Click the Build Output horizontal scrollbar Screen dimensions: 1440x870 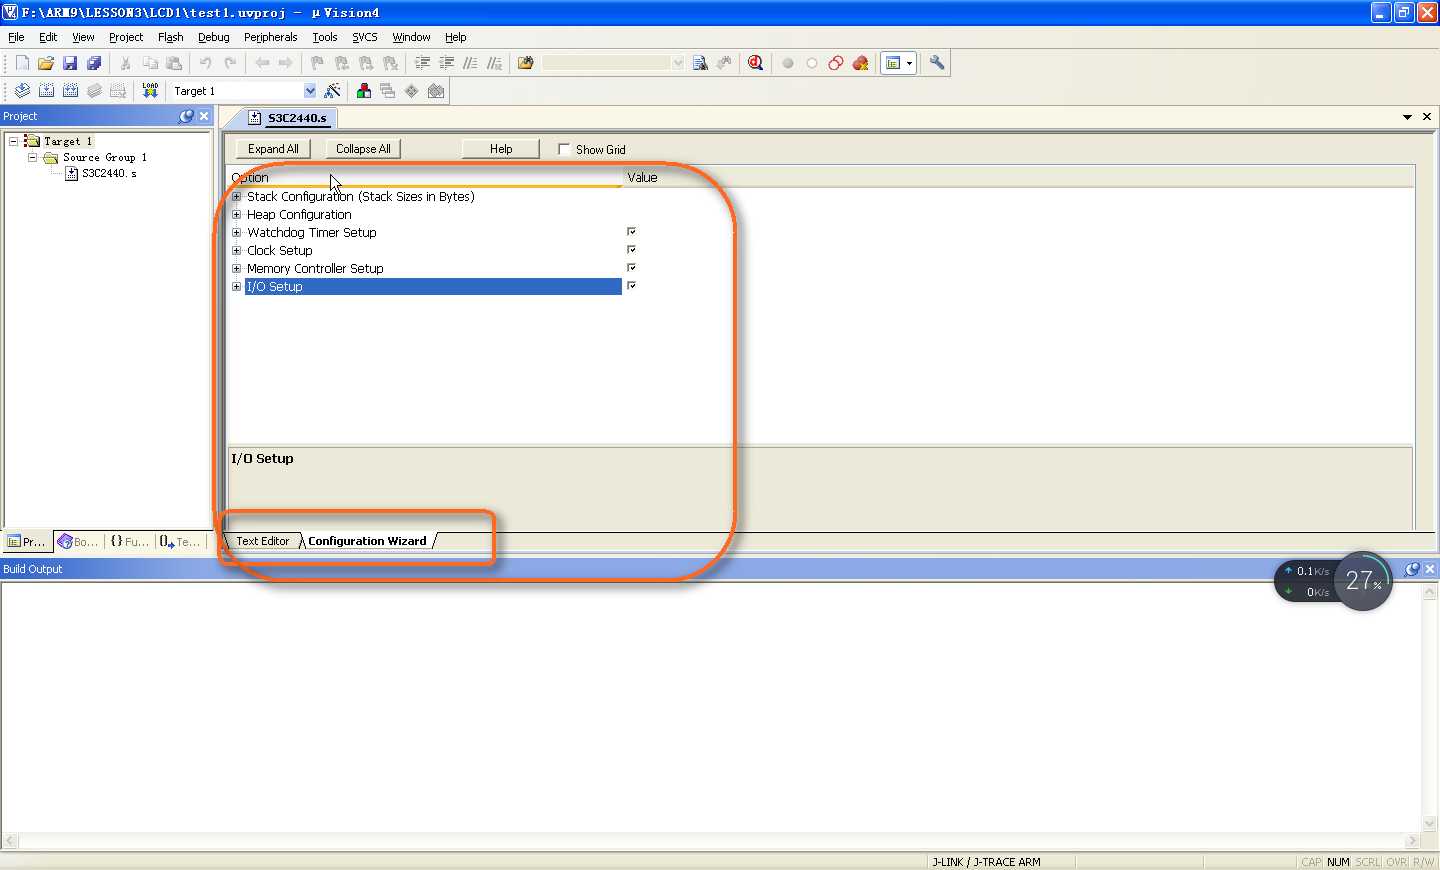[x=711, y=841]
